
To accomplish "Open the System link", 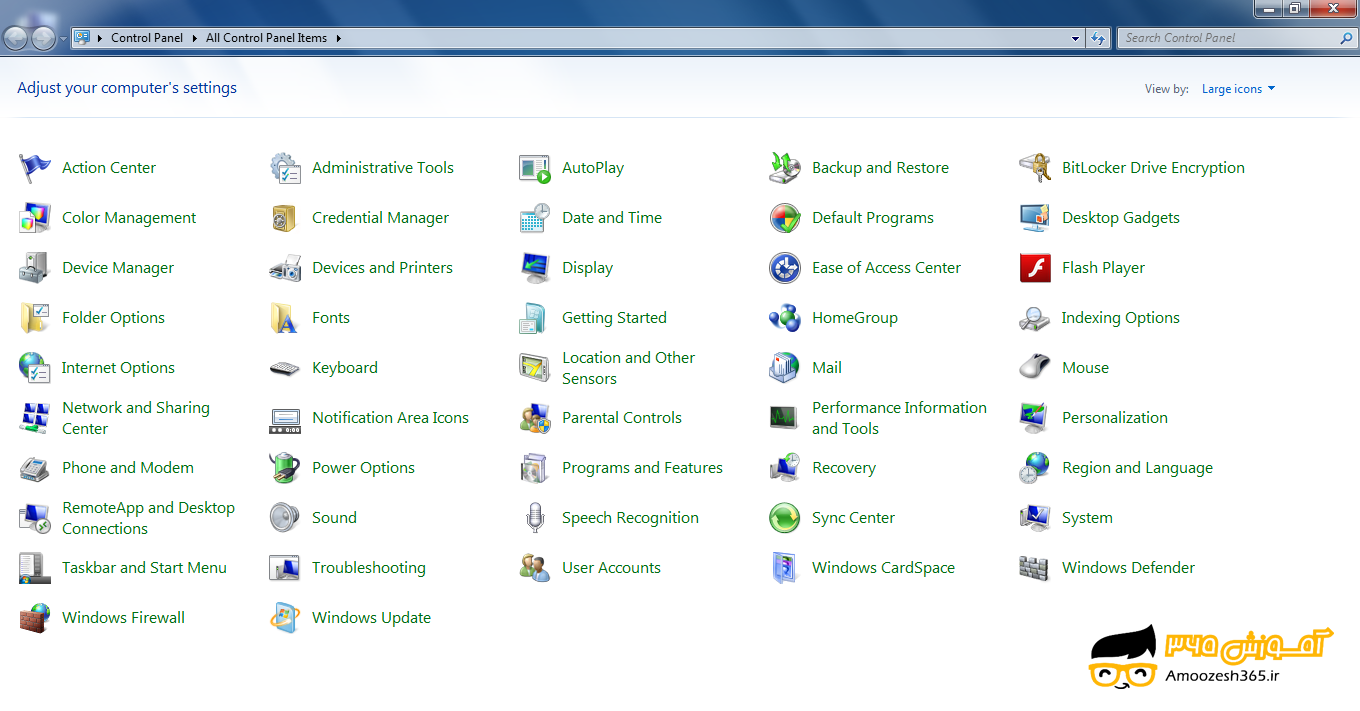I will [1087, 518].
